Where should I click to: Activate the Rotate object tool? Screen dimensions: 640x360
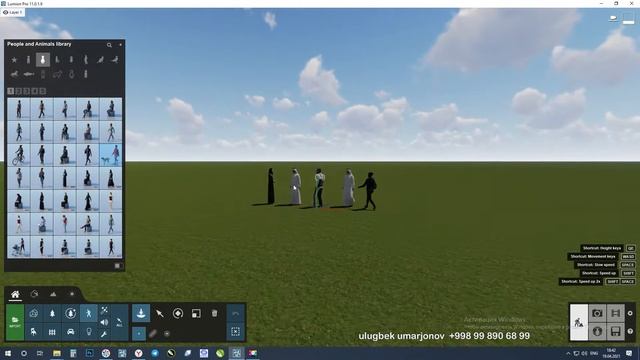[x=178, y=313]
